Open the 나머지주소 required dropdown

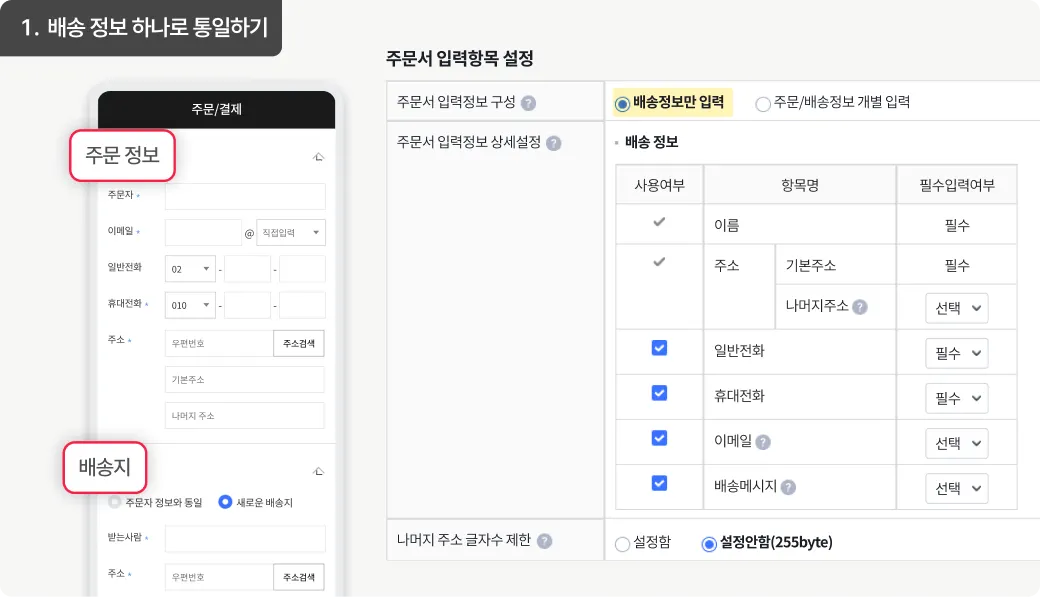[x=956, y=308]
